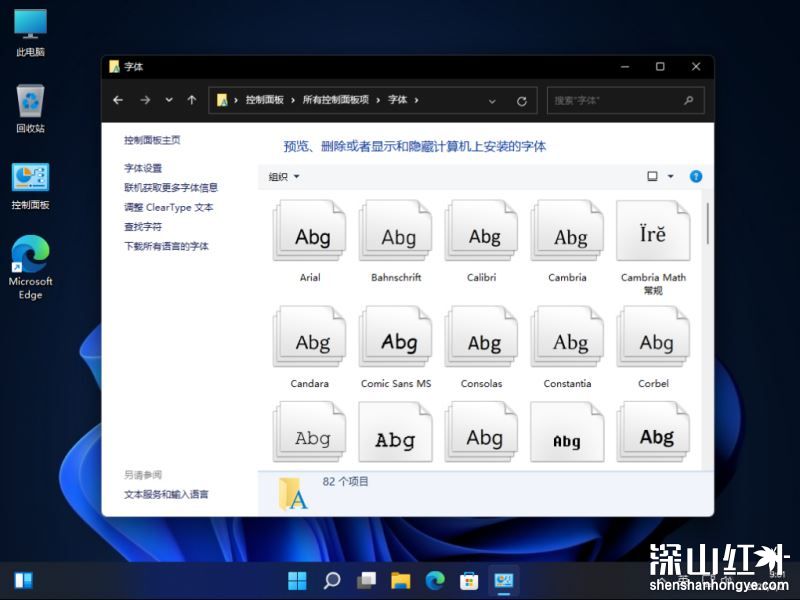Open 查找字符 in the sidebar
This screenshot has width=800, height=600.
(141, 225)
